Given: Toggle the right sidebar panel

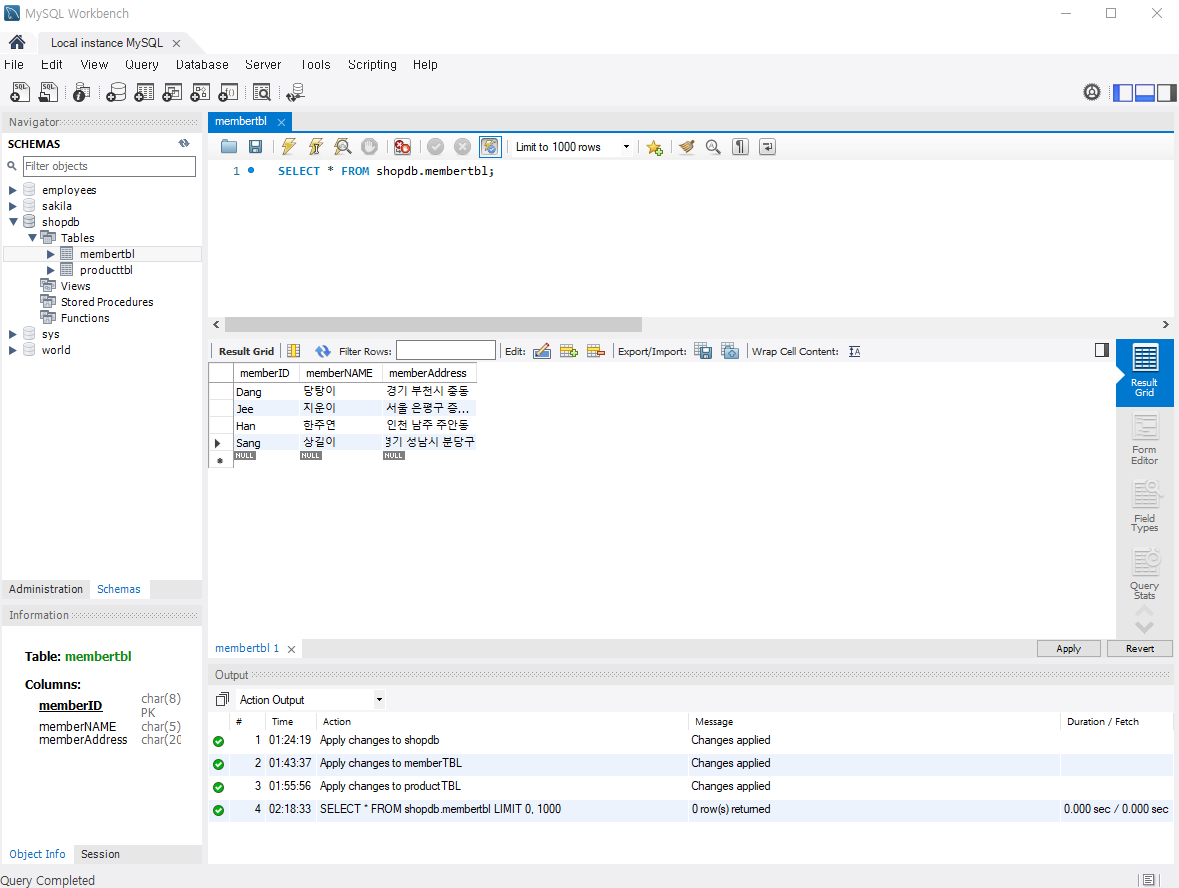Looking at the screenshot, I should pos(1166,92).
